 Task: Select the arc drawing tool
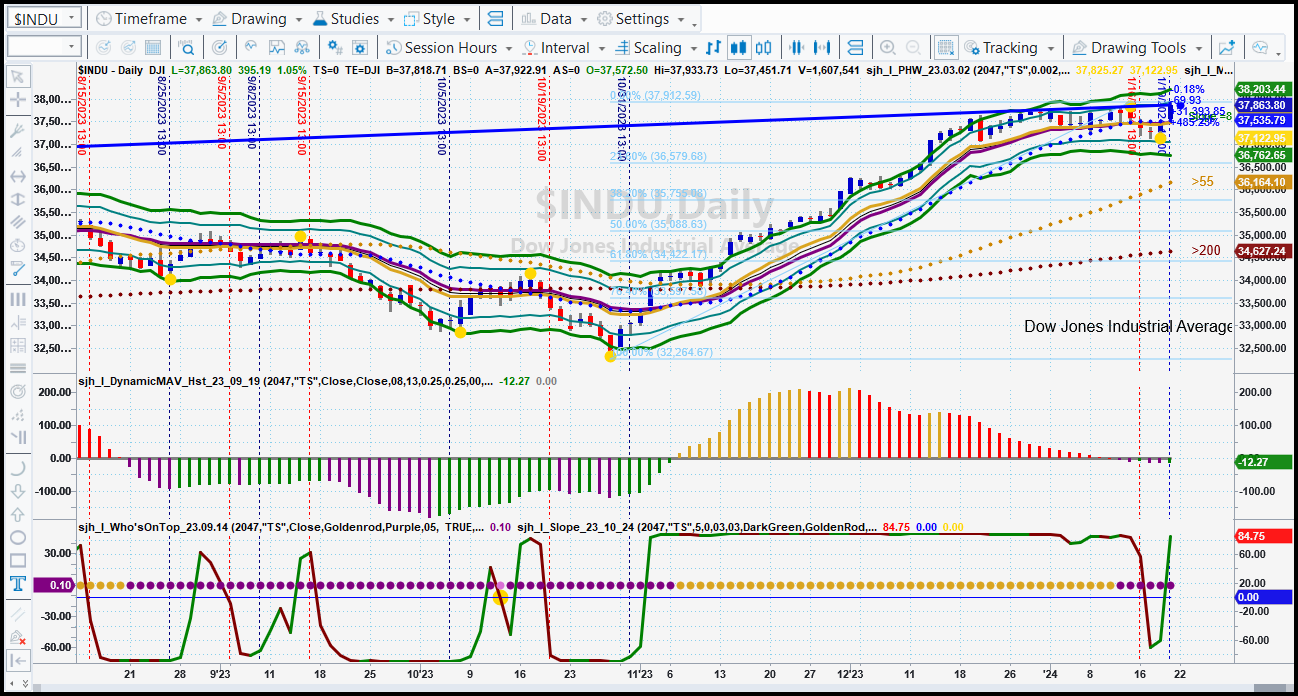17,468
